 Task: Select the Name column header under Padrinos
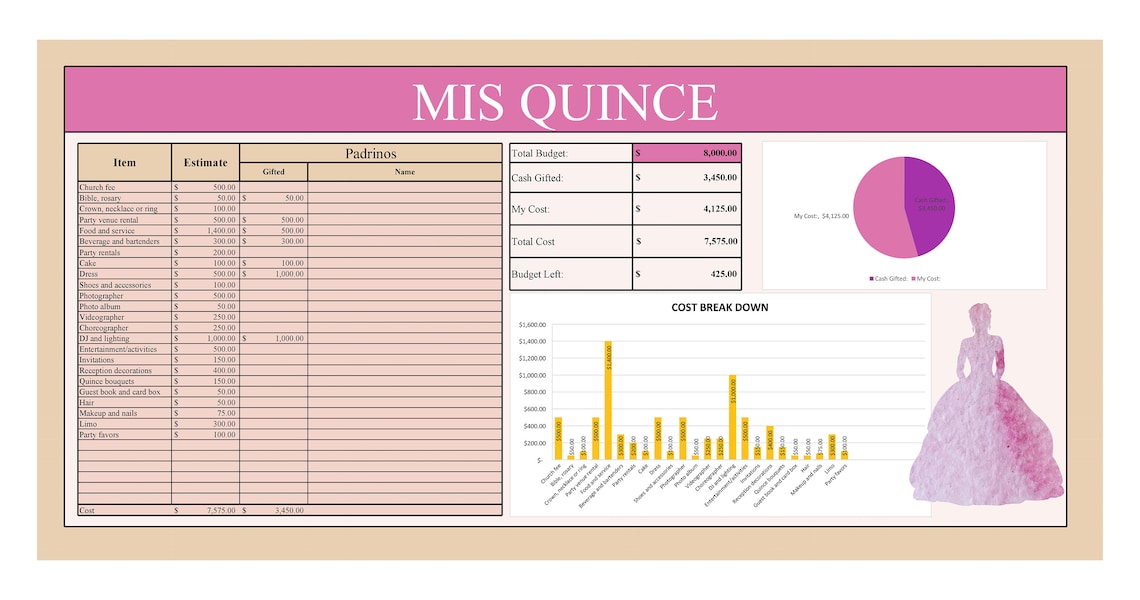pyautogui.click(x=403, y=171)
